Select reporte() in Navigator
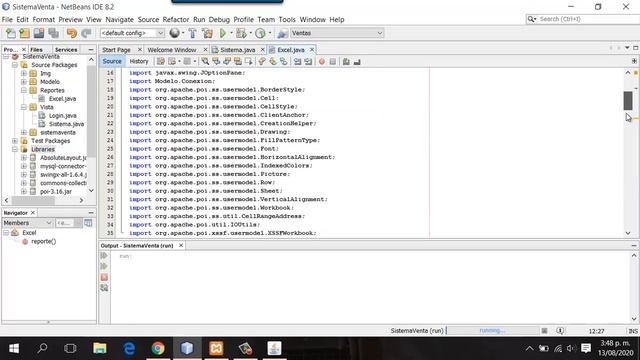The image size is (640, 360). (44, 242)
